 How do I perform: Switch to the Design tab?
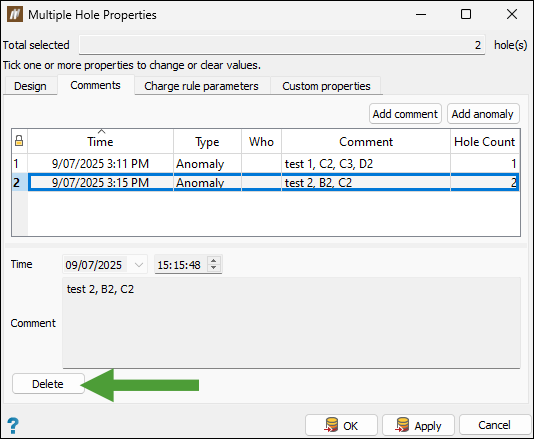coord(30,86)
